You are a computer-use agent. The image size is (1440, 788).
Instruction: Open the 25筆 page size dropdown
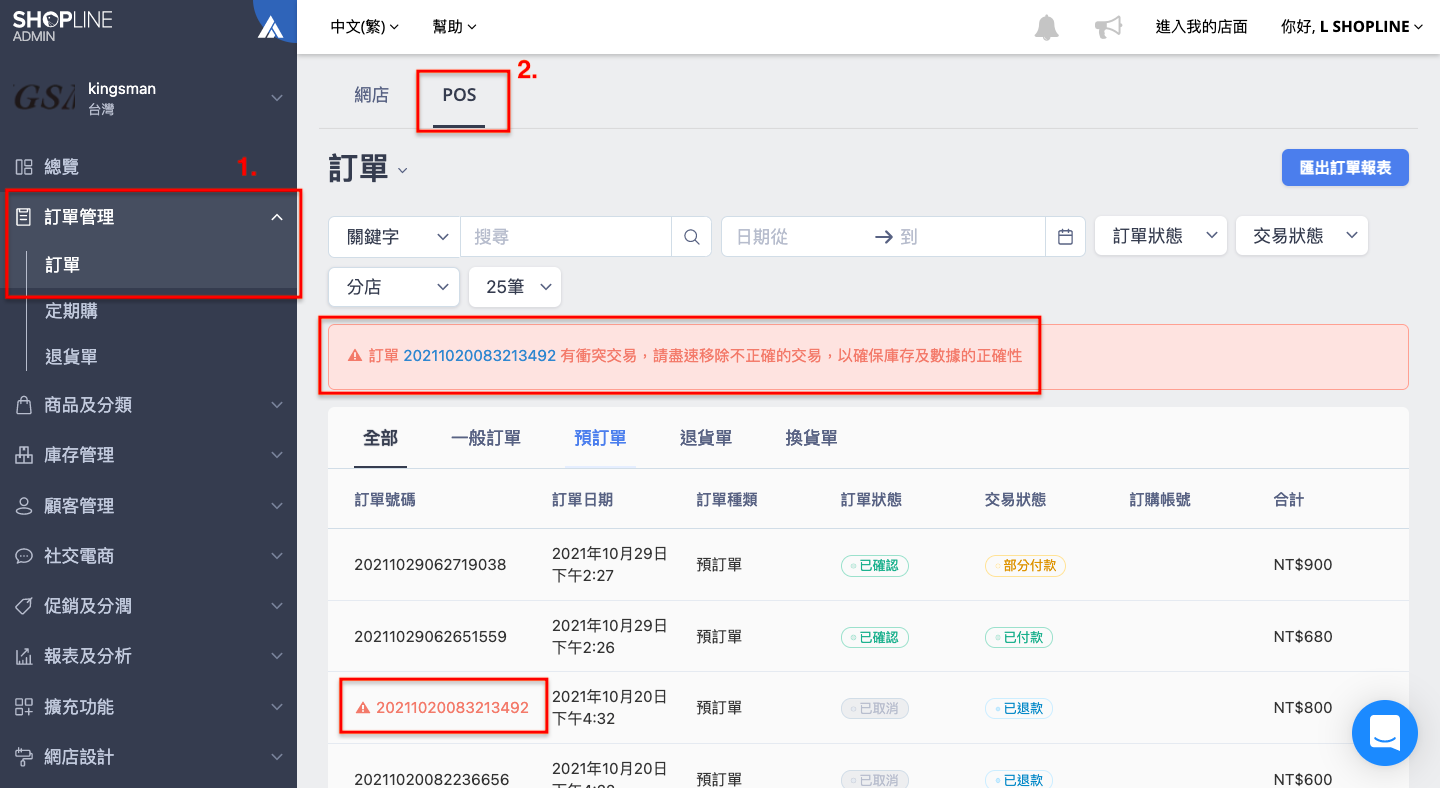click(515, 287)
